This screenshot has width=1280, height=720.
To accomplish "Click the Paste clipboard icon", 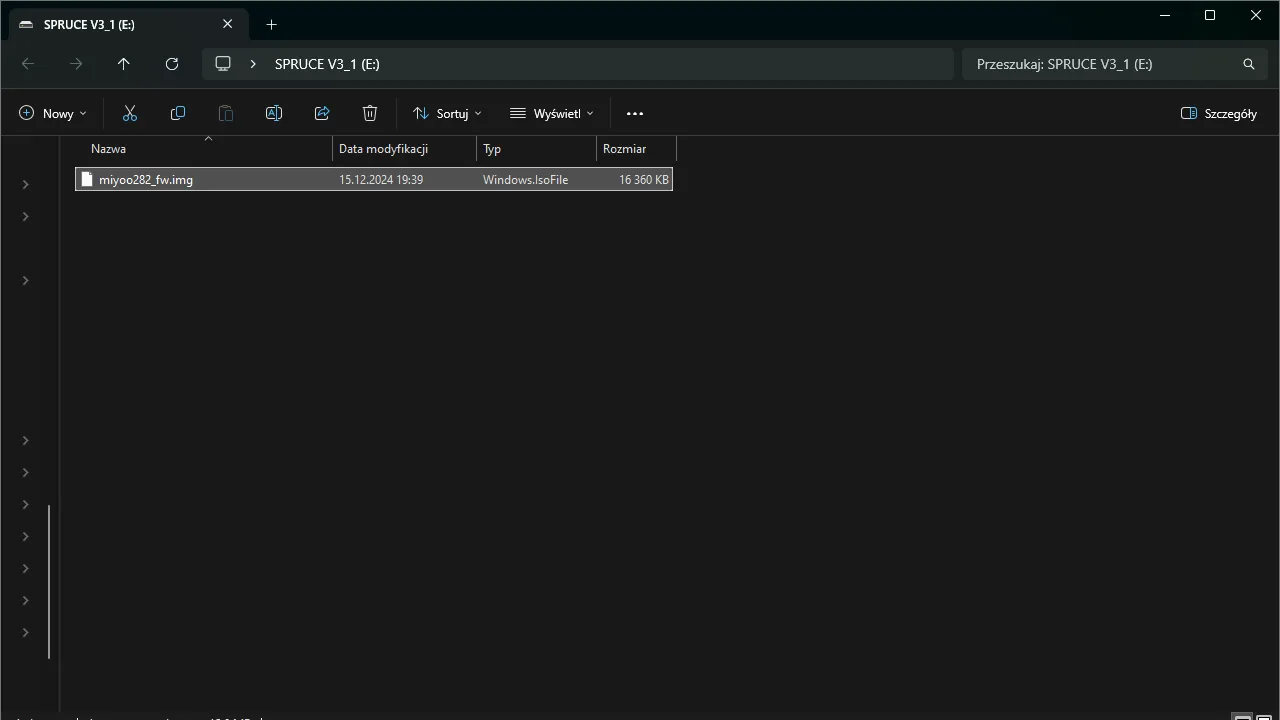I will click(226, 113).
